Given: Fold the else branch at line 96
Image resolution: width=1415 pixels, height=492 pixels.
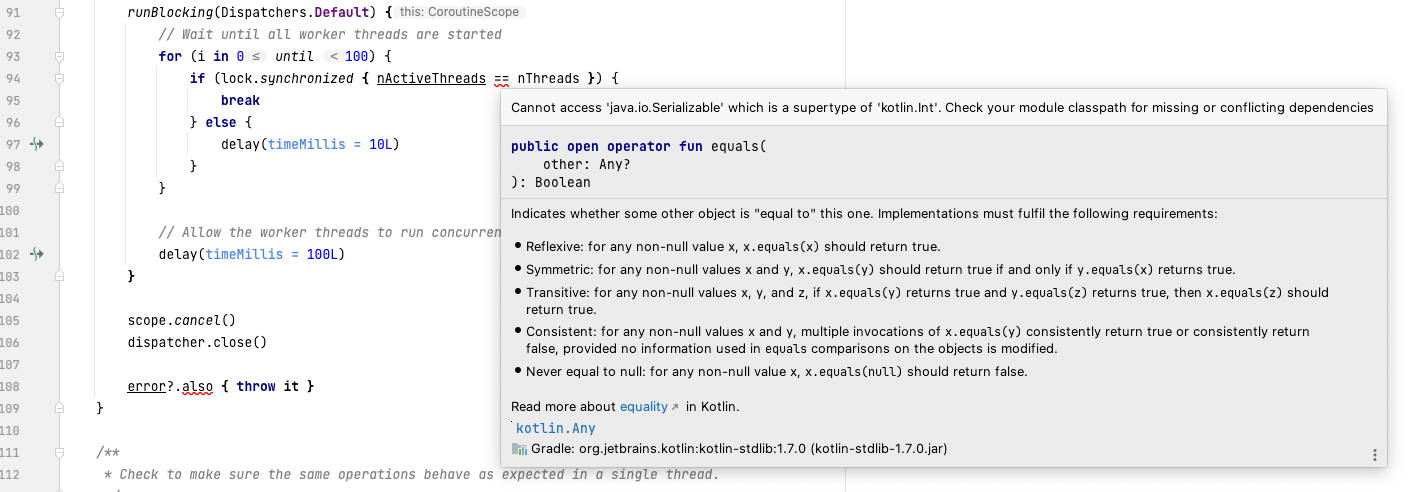Looking at the screenshot, I should (x=59, y=122).
